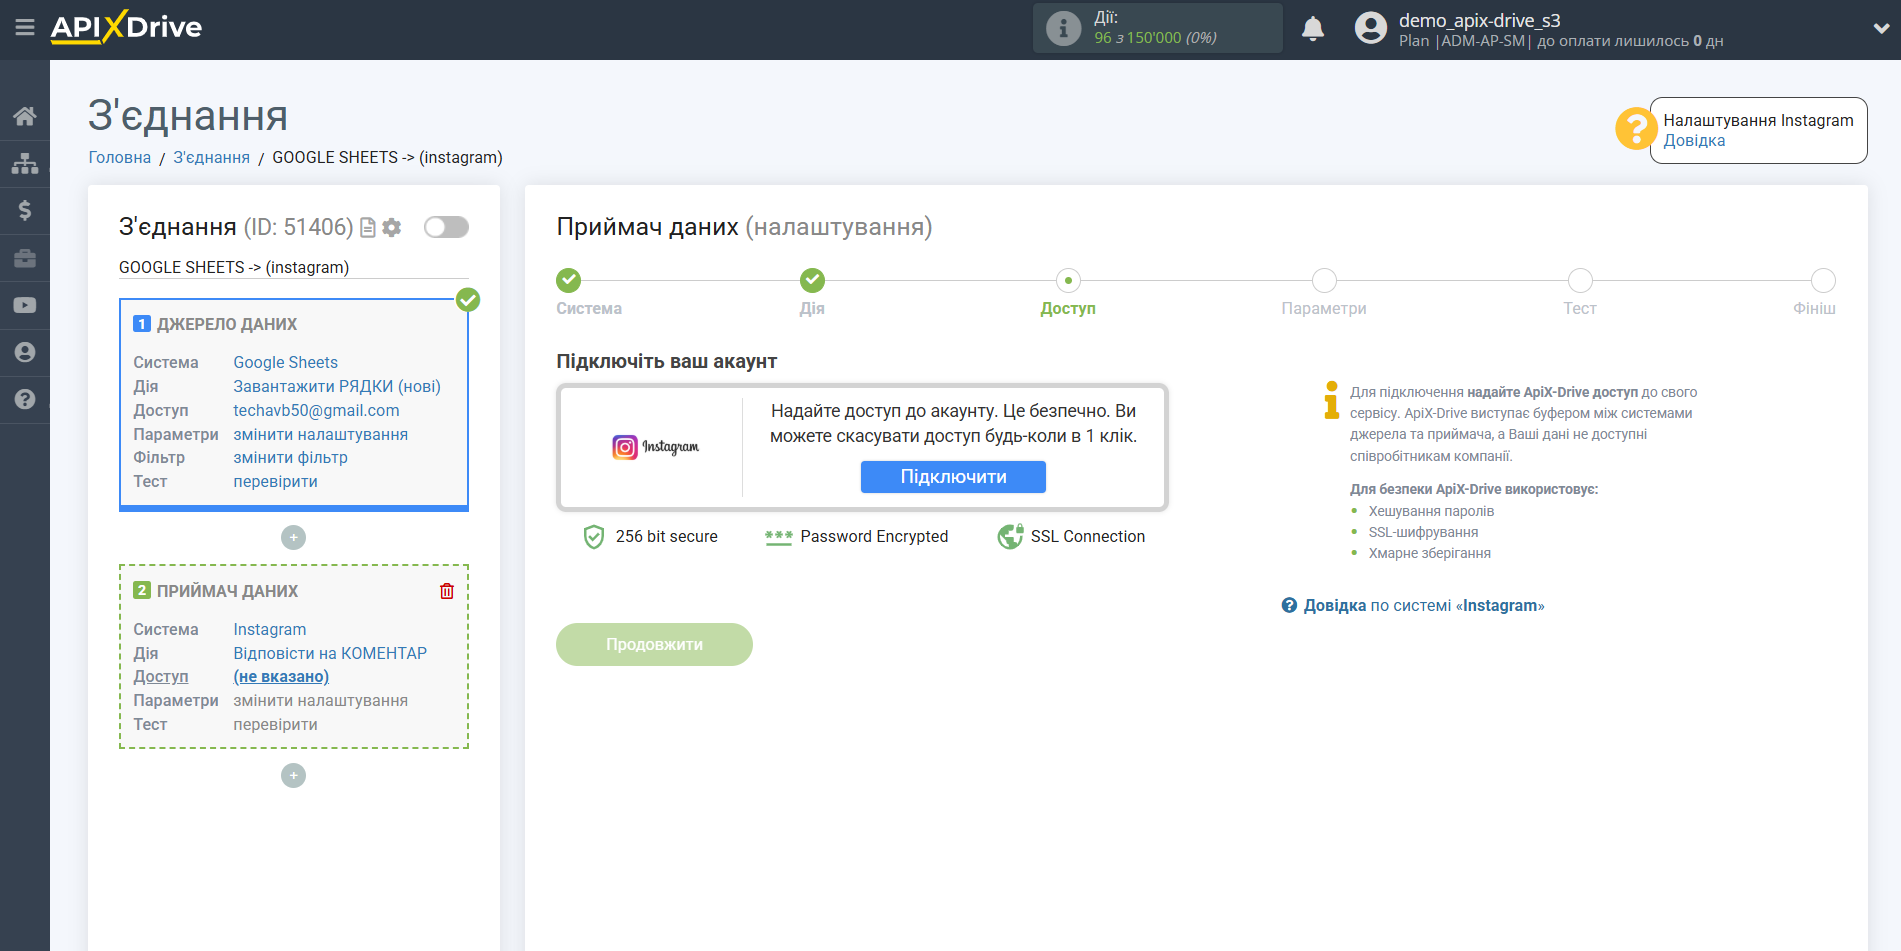The image size is (1901, 951).
Task: Open the YouTube video sidebar icon
Action: [x=25, y=305]
